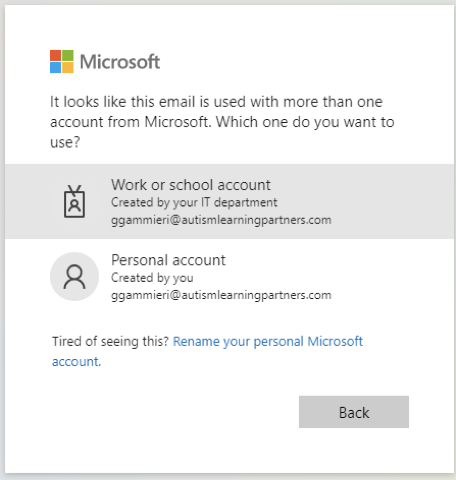Viewport: 456px width, 480px height.
Task: Click the Microsoft four-color logo
Action: click(x=62, y=62)
